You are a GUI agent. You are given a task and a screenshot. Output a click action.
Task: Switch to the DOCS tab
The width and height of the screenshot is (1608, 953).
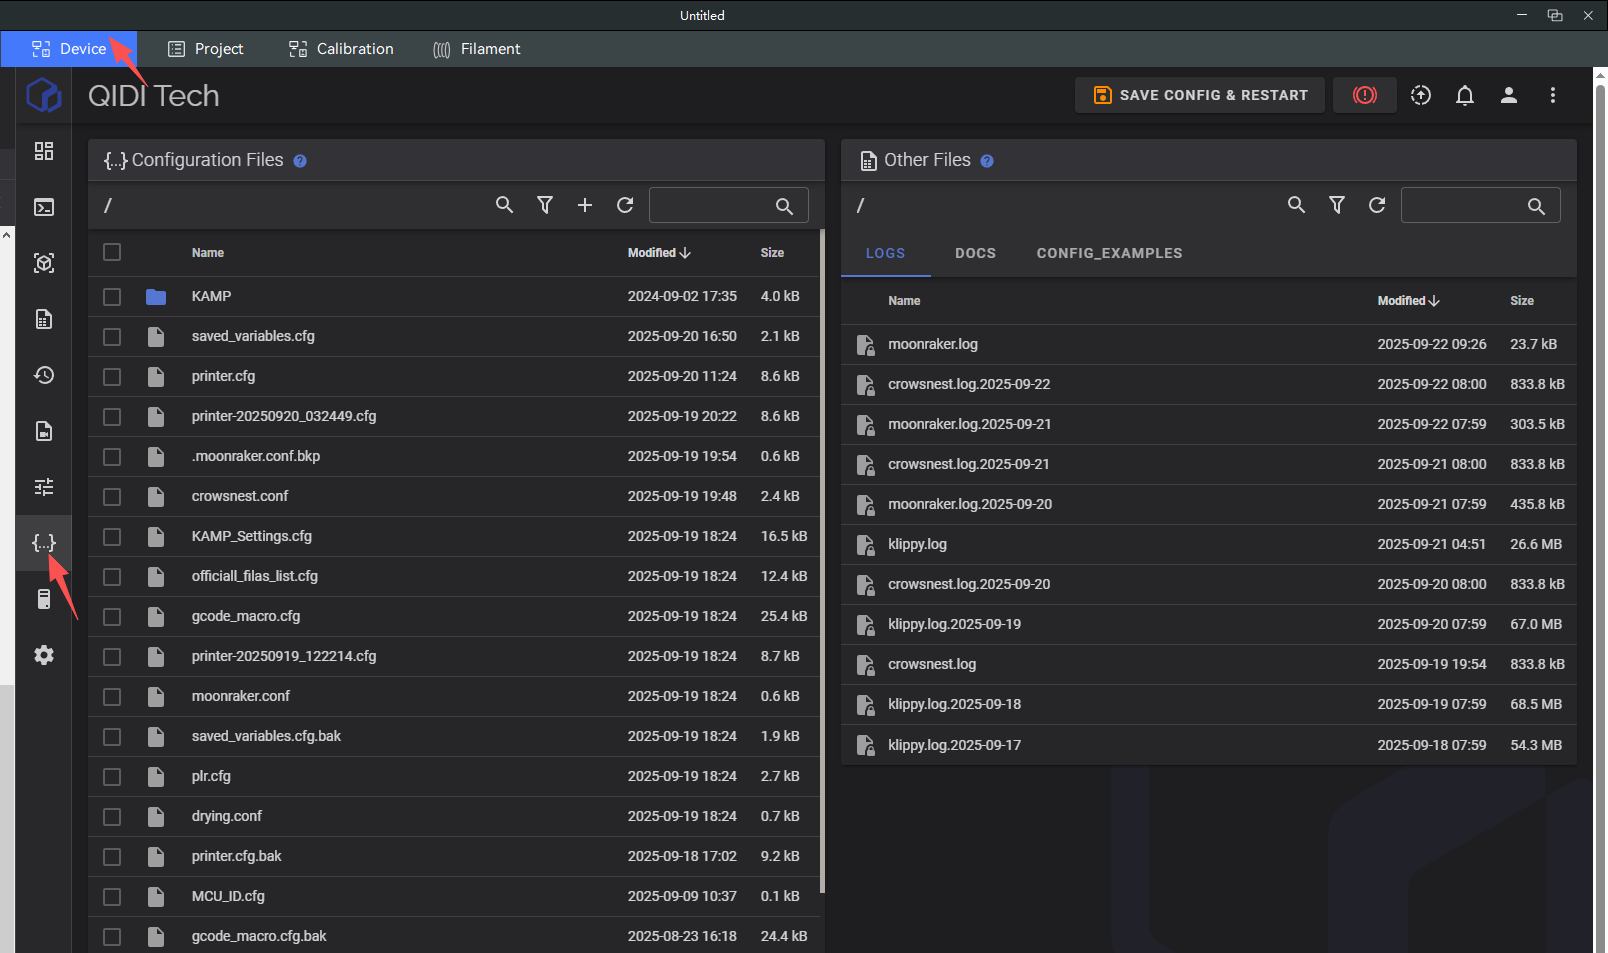coord(975,253)
